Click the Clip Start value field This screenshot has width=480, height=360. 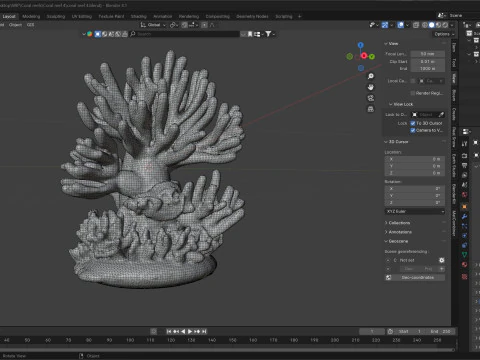(428, 62)
